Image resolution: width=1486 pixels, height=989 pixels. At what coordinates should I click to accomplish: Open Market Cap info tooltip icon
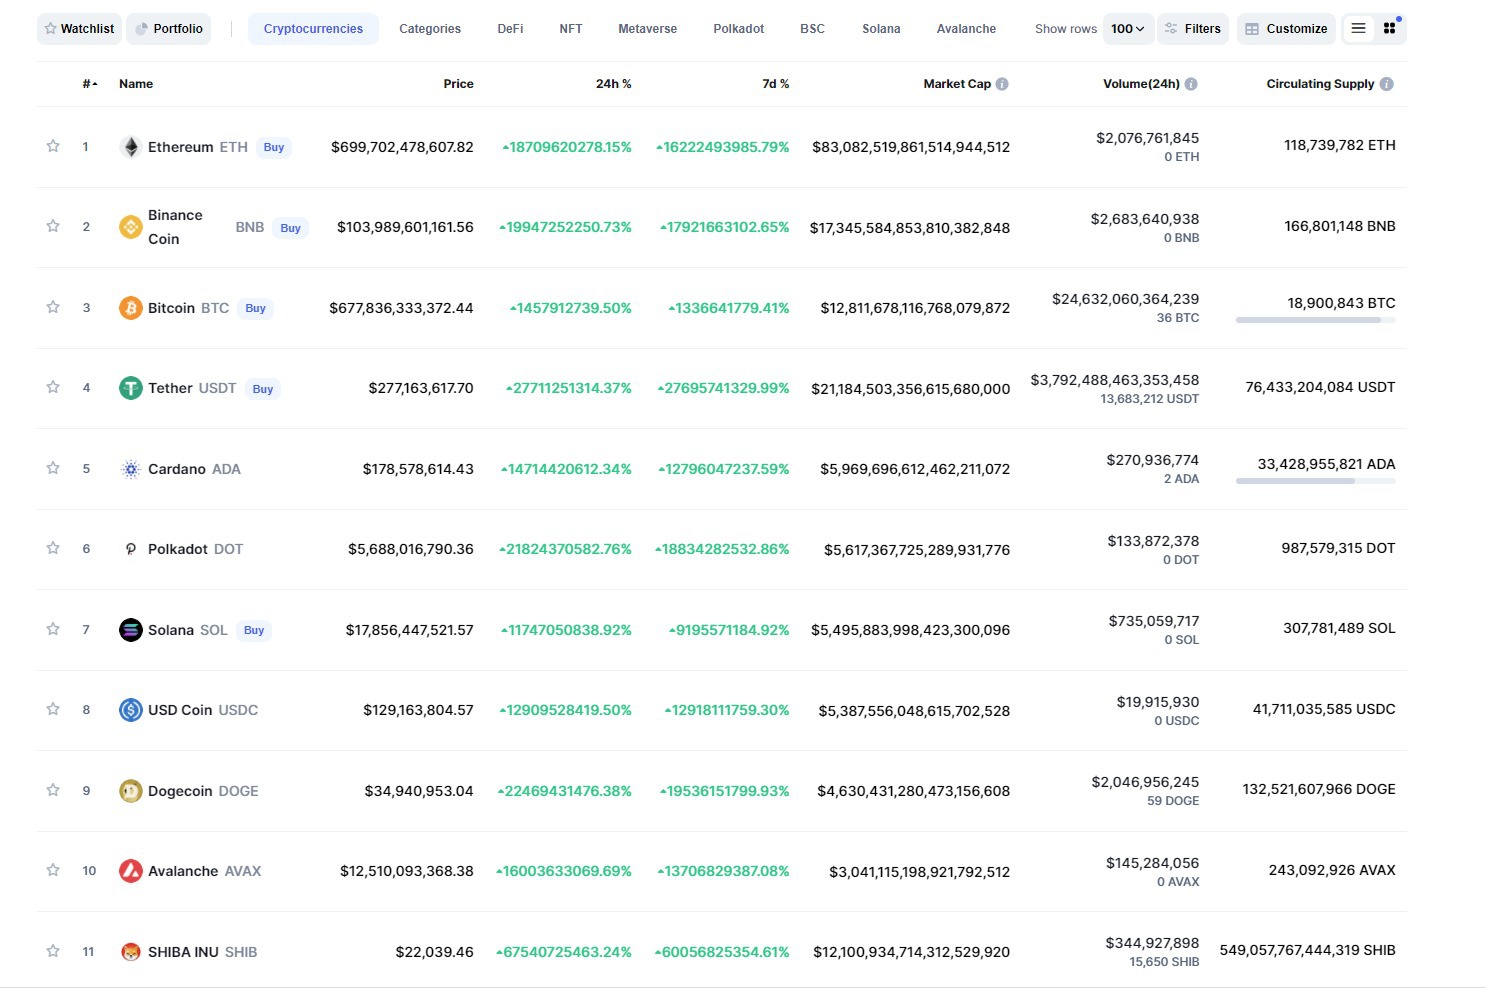(x=1002, y=84)
